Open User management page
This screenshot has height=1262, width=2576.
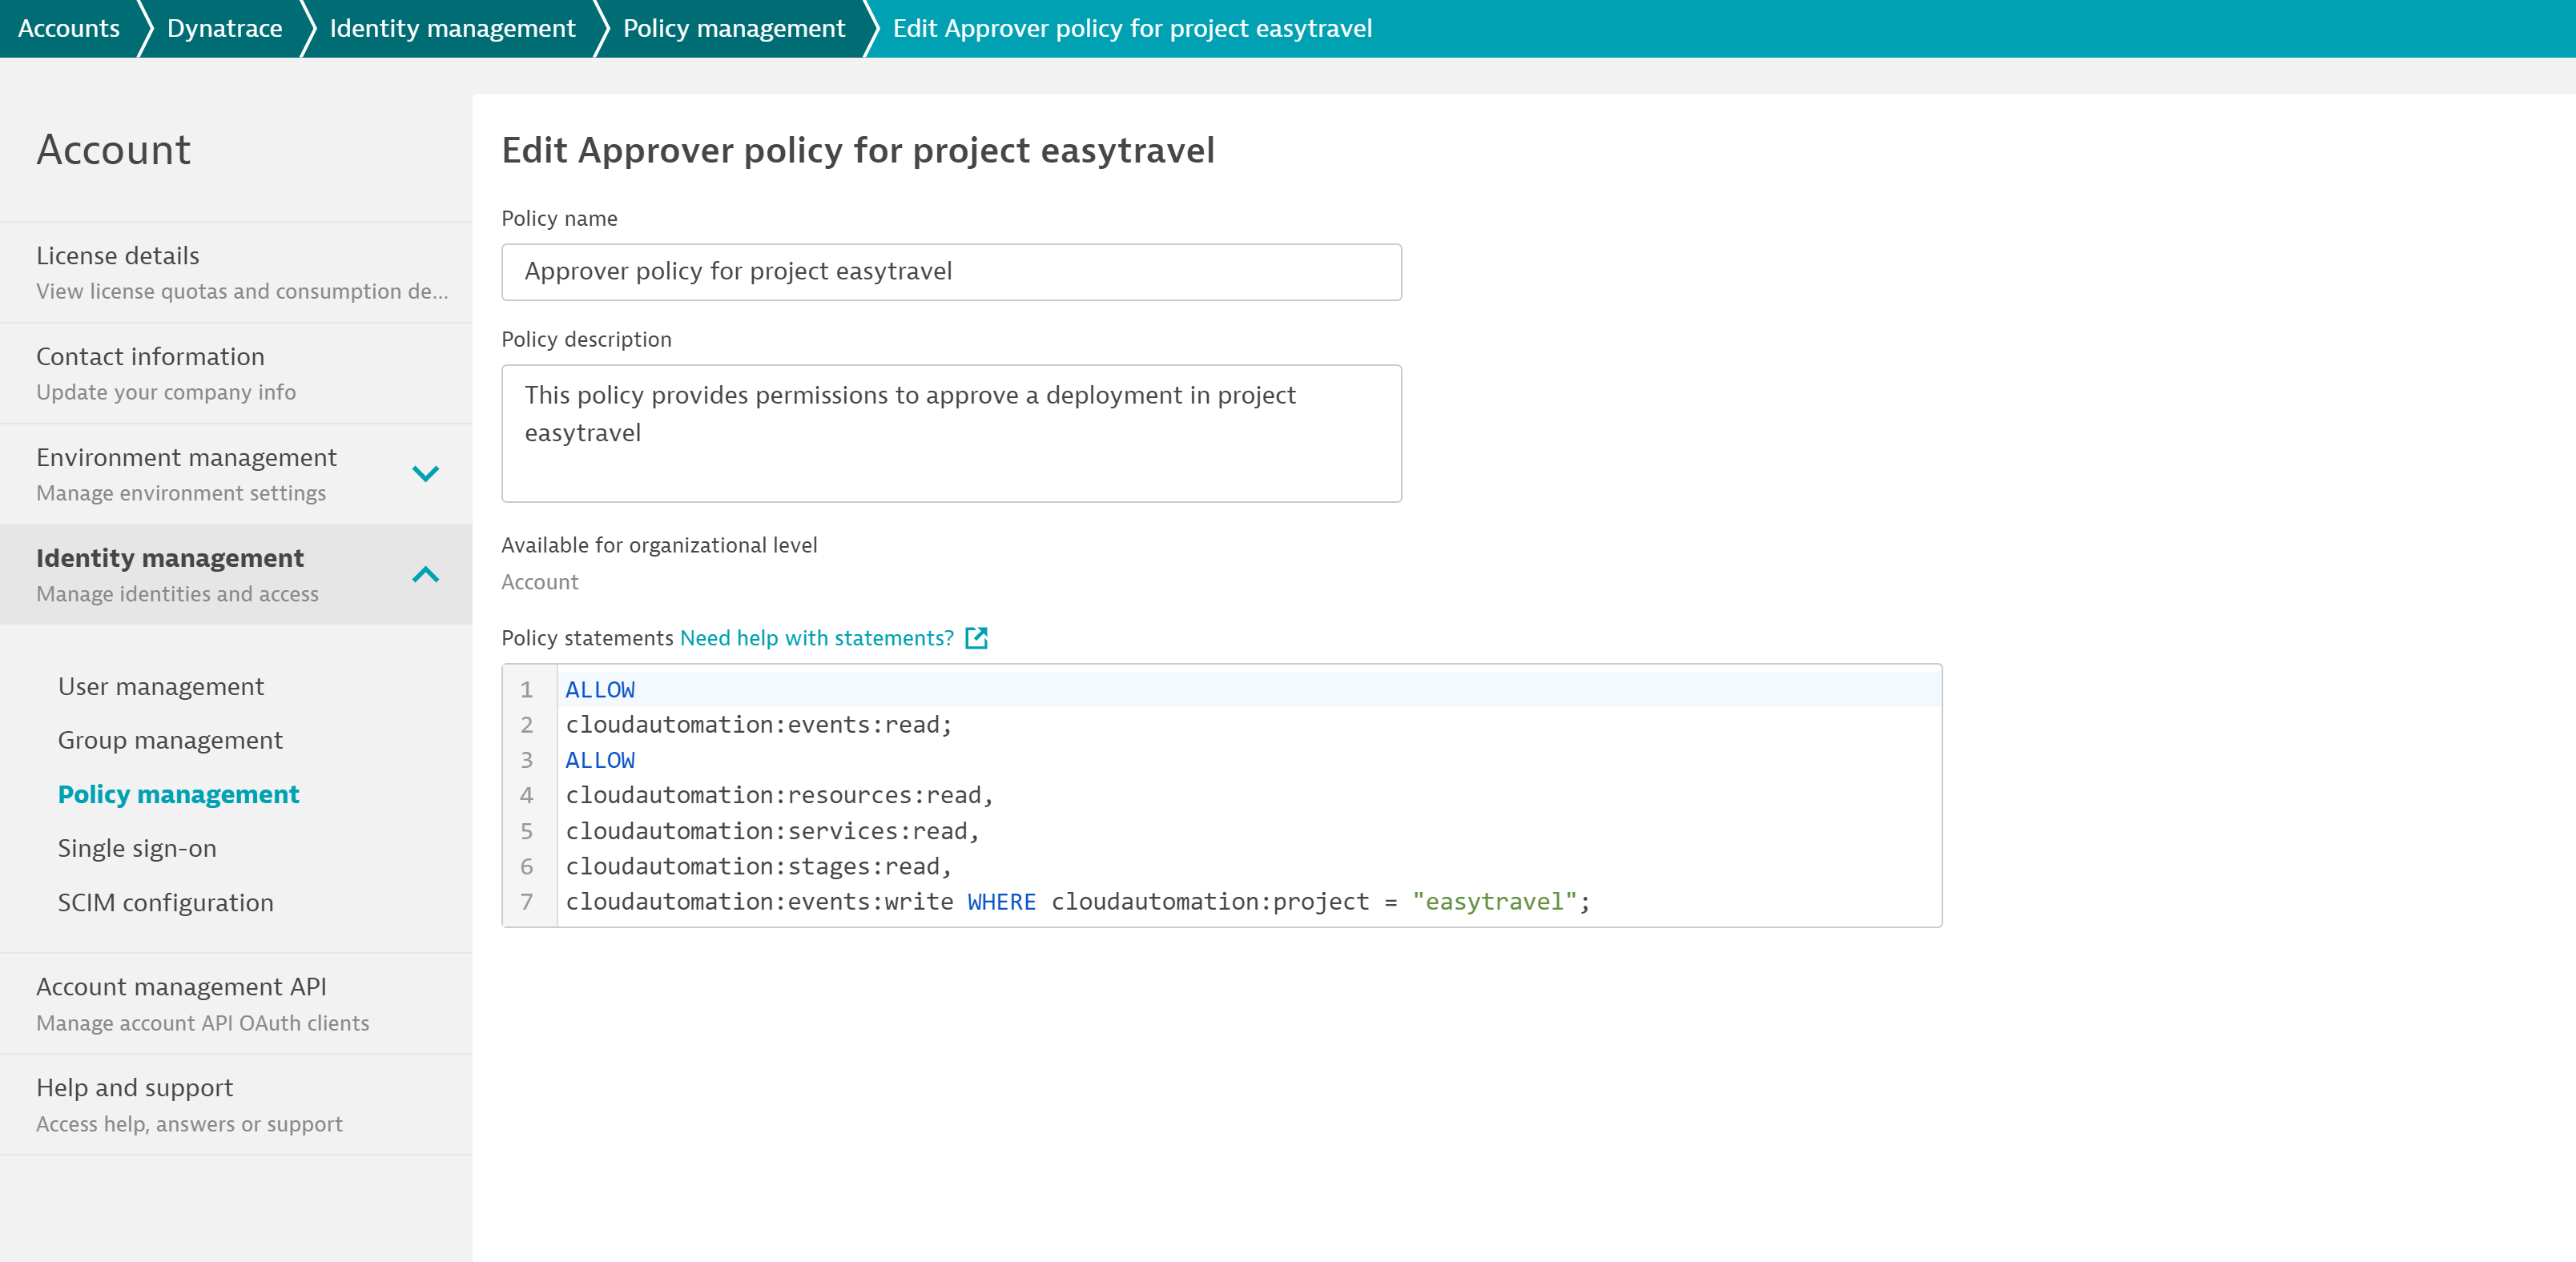[161, 686]
